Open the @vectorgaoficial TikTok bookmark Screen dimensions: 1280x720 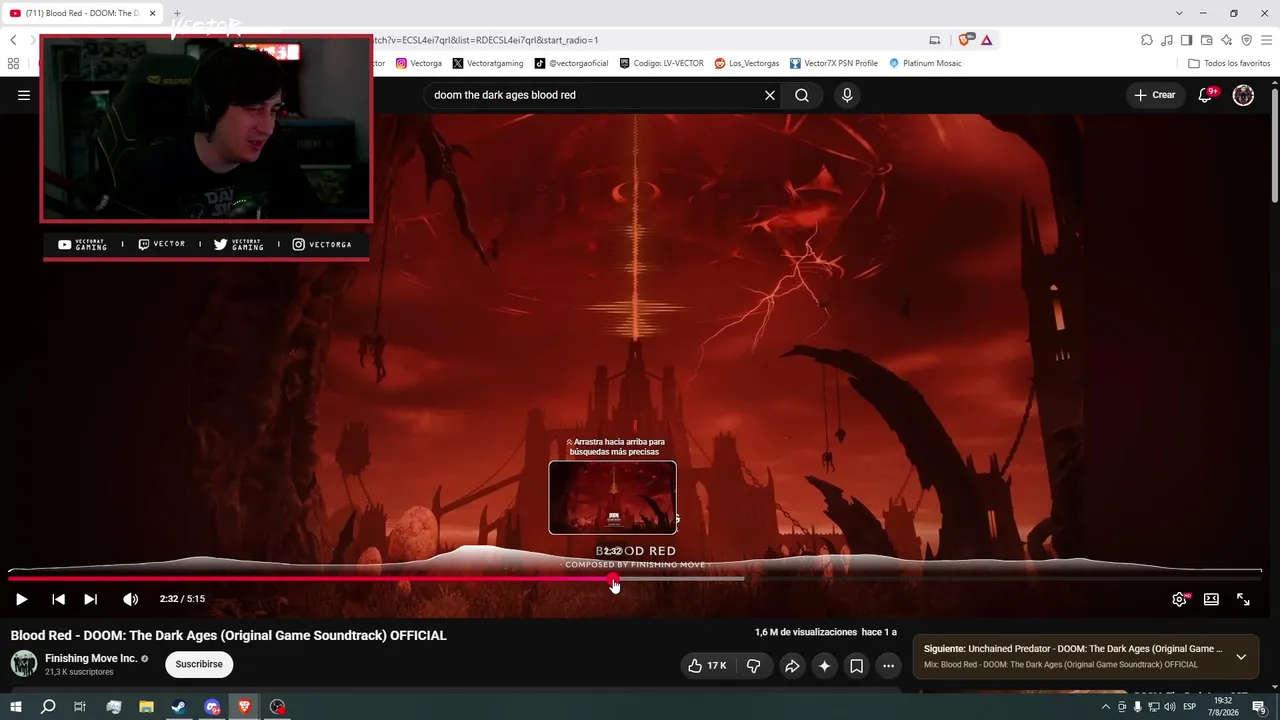571,63
